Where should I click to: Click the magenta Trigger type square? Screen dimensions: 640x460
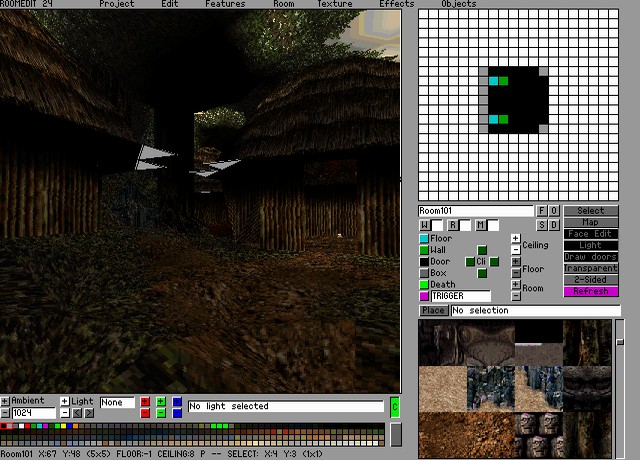pyautogui.click(x=424, y=297)
